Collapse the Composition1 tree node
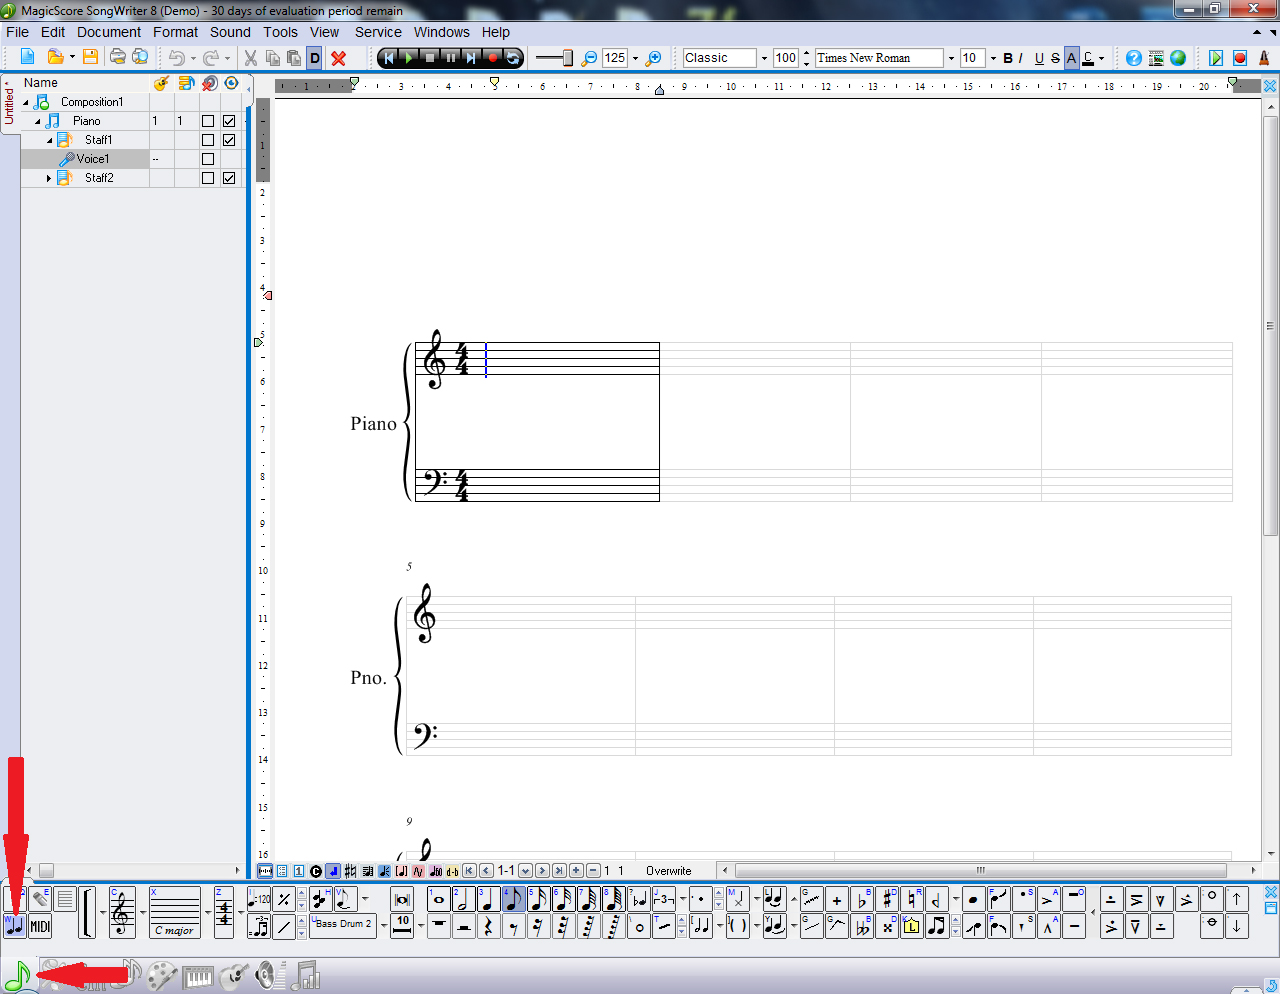1280x994 pixels. pos(27,102)
